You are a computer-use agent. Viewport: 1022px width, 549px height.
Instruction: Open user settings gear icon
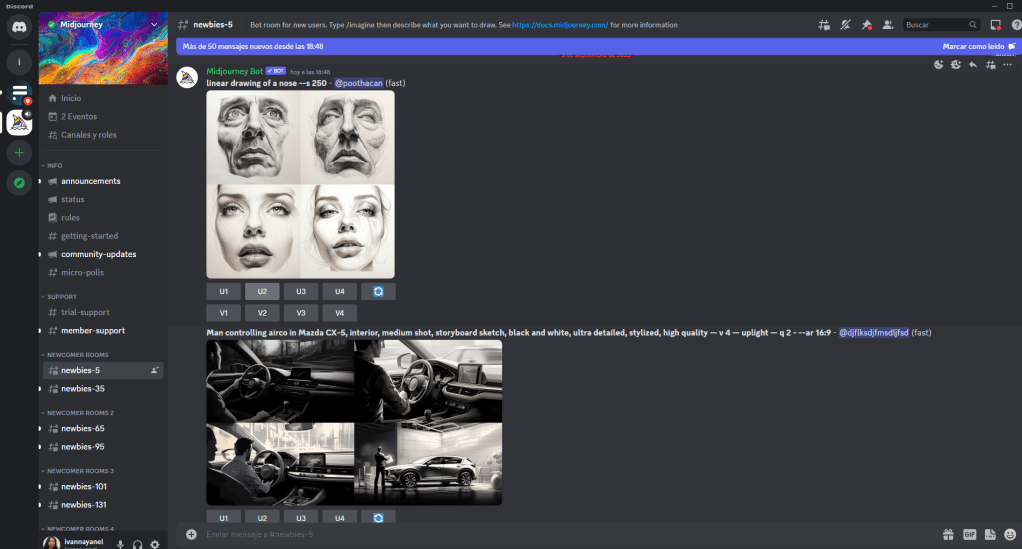[x=154, y=544]
